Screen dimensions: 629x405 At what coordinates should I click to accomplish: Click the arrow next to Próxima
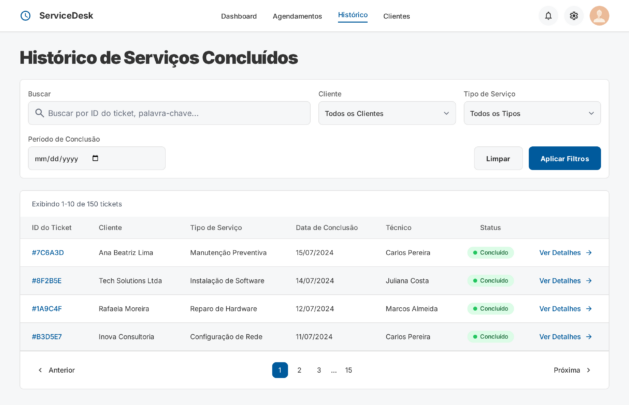click(x=588, y=370)
